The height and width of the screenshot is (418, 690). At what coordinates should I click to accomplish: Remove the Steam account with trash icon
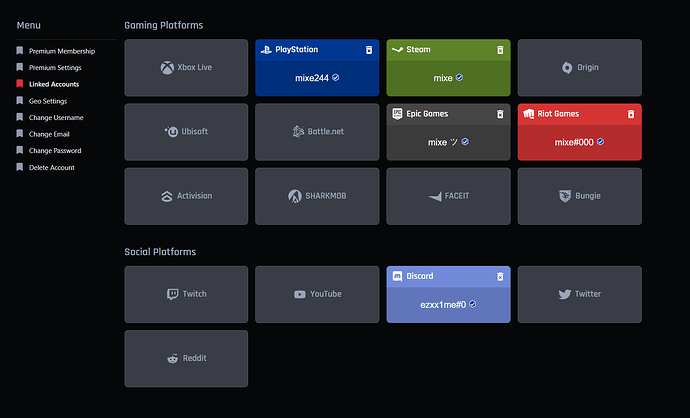500,50
